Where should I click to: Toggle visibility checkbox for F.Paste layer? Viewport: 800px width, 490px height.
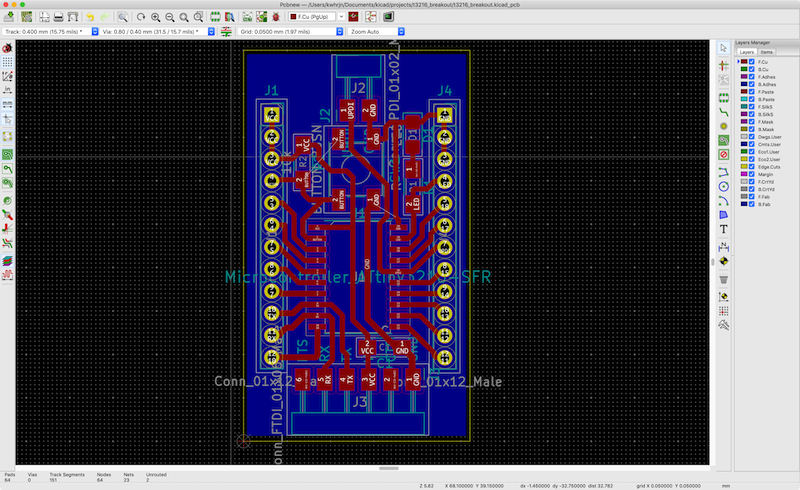click(752, 92)
